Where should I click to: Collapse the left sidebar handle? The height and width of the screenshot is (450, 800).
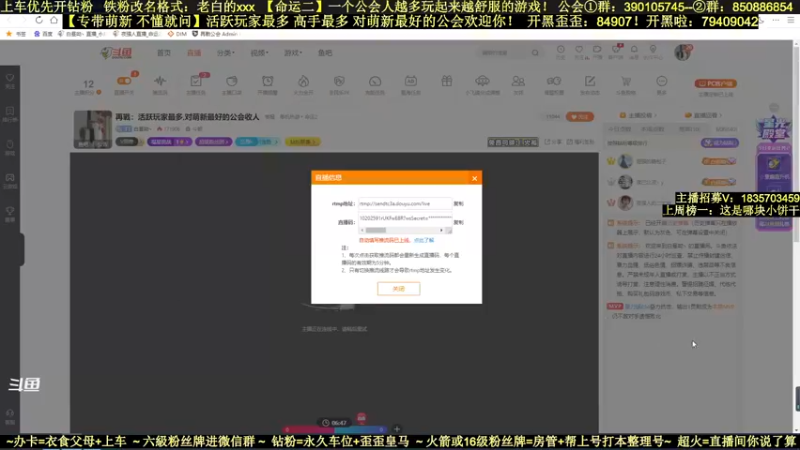click(22, 249)
